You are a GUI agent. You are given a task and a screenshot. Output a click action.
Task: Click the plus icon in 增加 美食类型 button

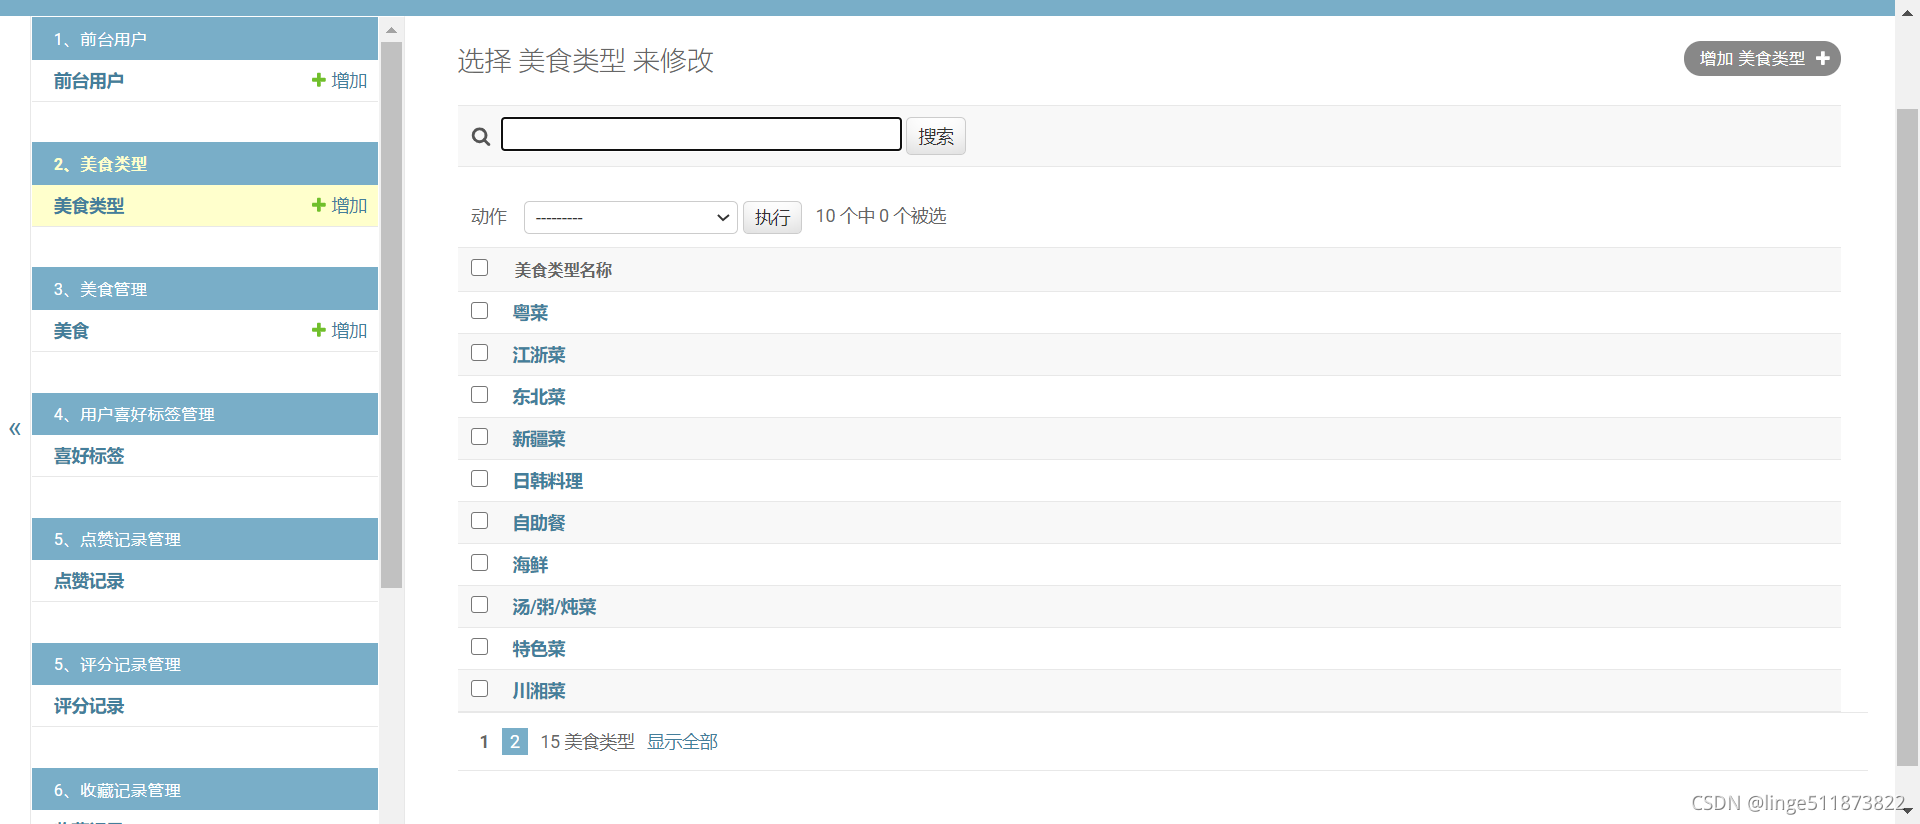point(1823,59)
